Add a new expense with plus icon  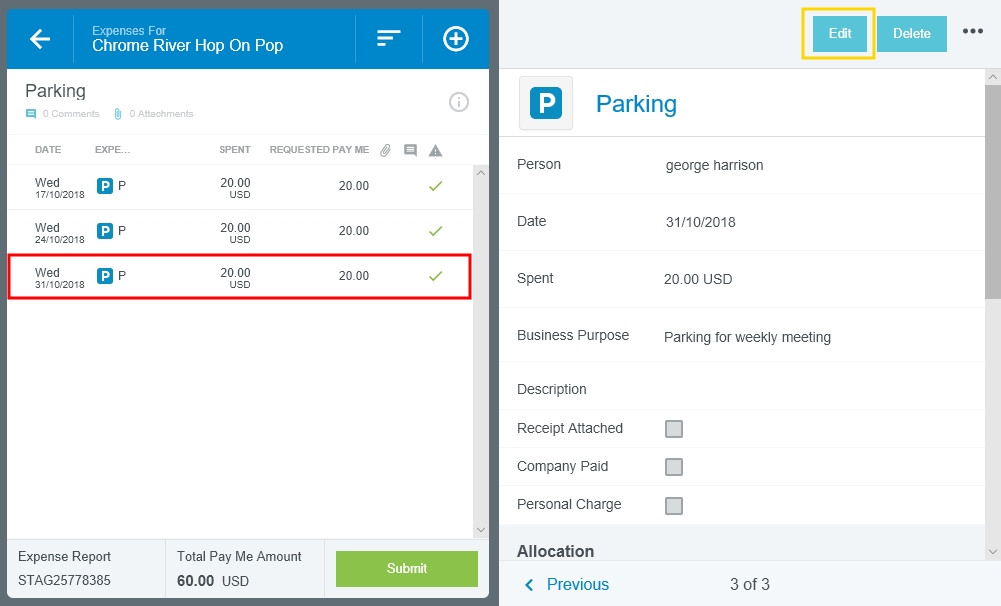(x=456, y=39)
